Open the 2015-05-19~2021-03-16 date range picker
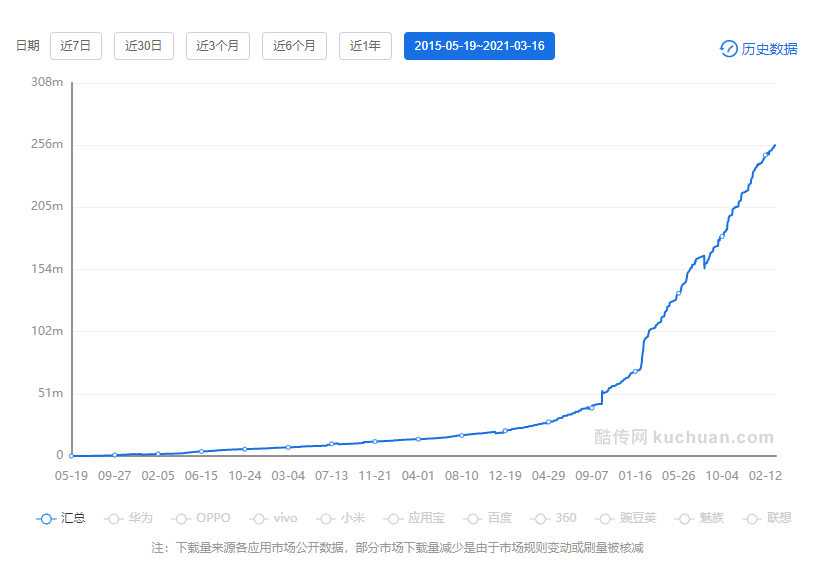Screen dimensions: 828x573 pyautogui.click(x=479, y=46)
